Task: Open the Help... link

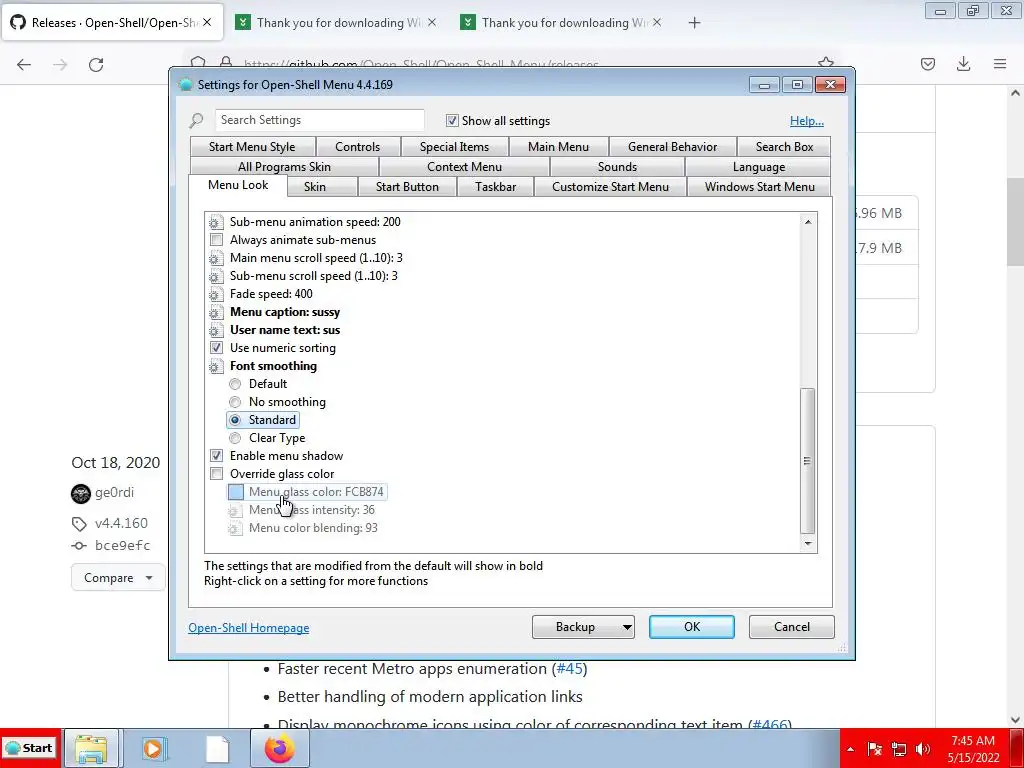Action: click(x=807, y=121)
